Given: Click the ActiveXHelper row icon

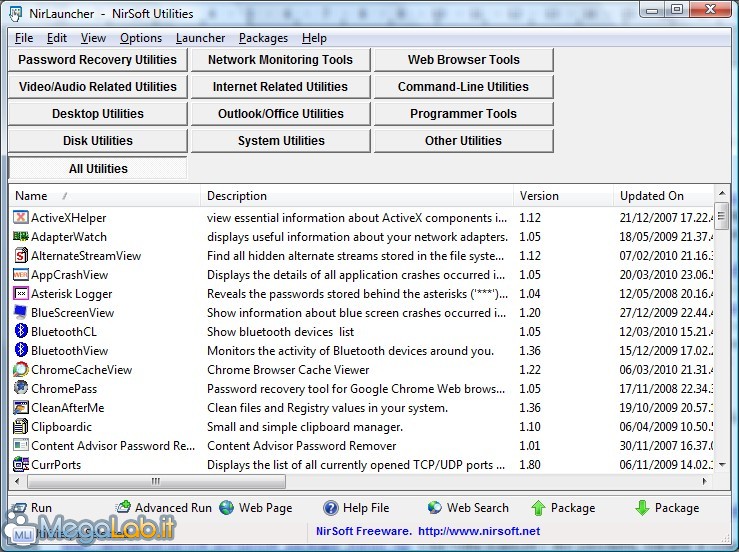Looking at the screenshot, I should [20, 217].
